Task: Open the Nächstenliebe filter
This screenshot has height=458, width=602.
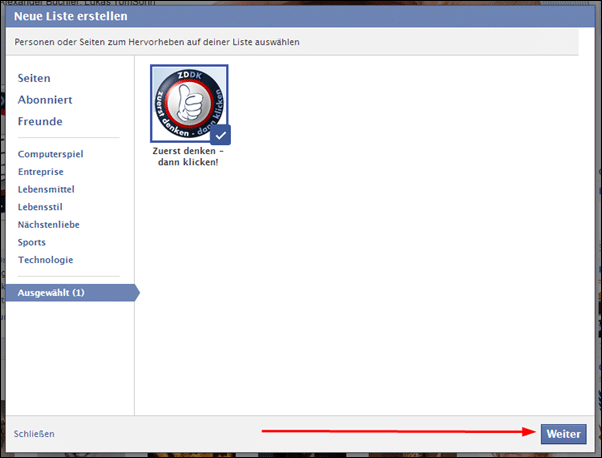Action: click(x=49, y=225)
